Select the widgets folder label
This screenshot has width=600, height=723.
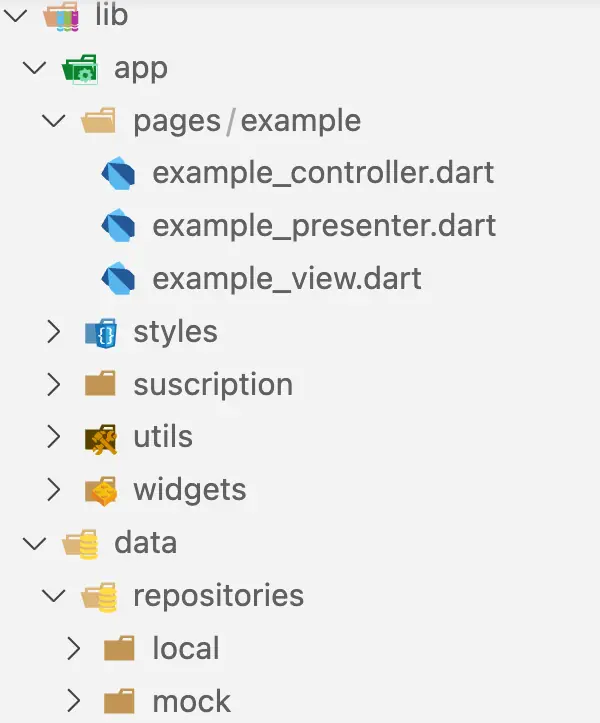point(189,490)
